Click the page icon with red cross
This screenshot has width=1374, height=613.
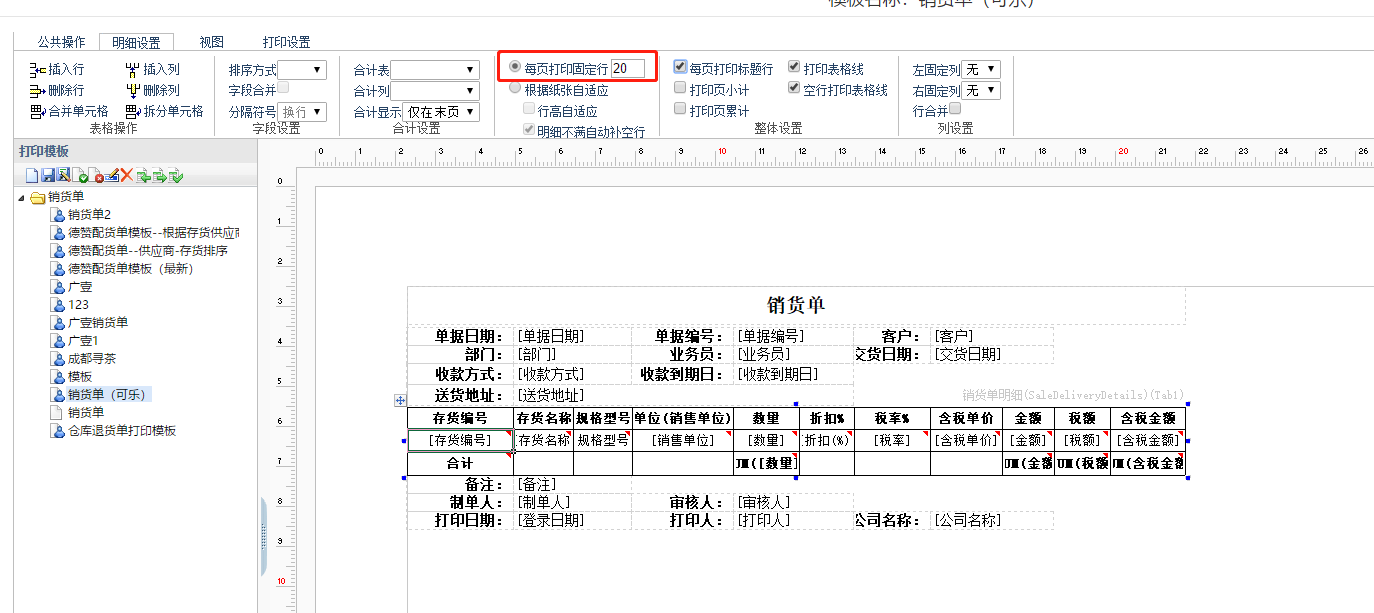pos(96,176)
